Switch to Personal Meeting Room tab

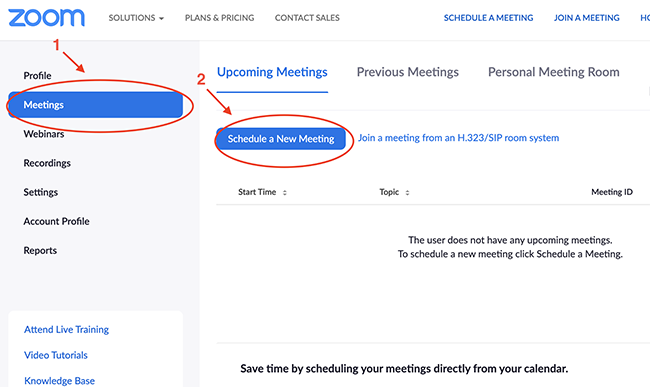[553, 72]
